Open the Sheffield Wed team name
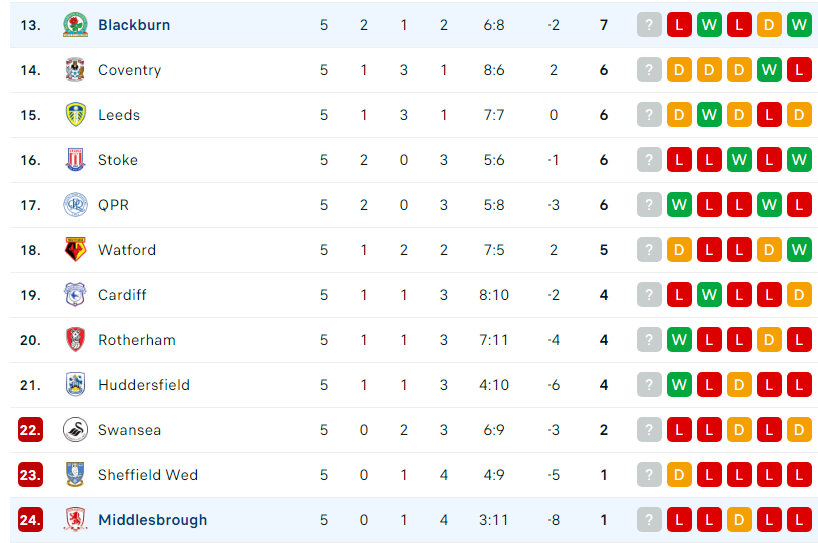Image resolution: width=818 pixels, height=543 pixels. point(148,475)
